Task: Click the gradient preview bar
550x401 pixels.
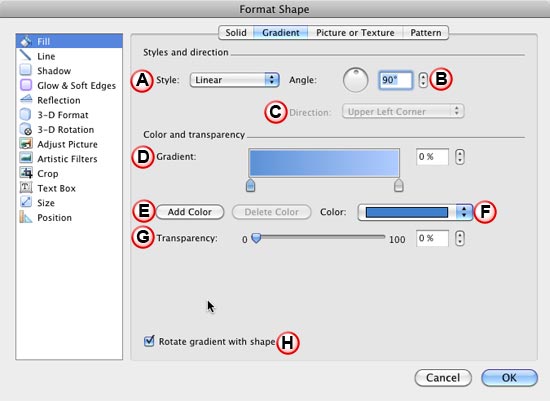Action: (x=324, y=163)
